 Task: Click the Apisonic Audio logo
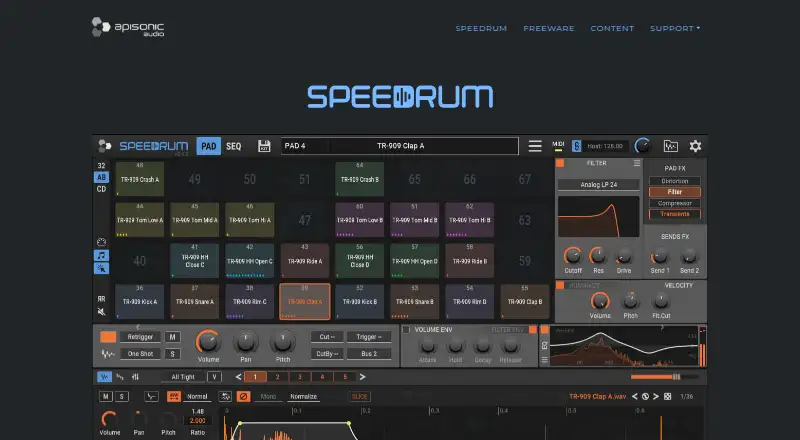(128, 27)
